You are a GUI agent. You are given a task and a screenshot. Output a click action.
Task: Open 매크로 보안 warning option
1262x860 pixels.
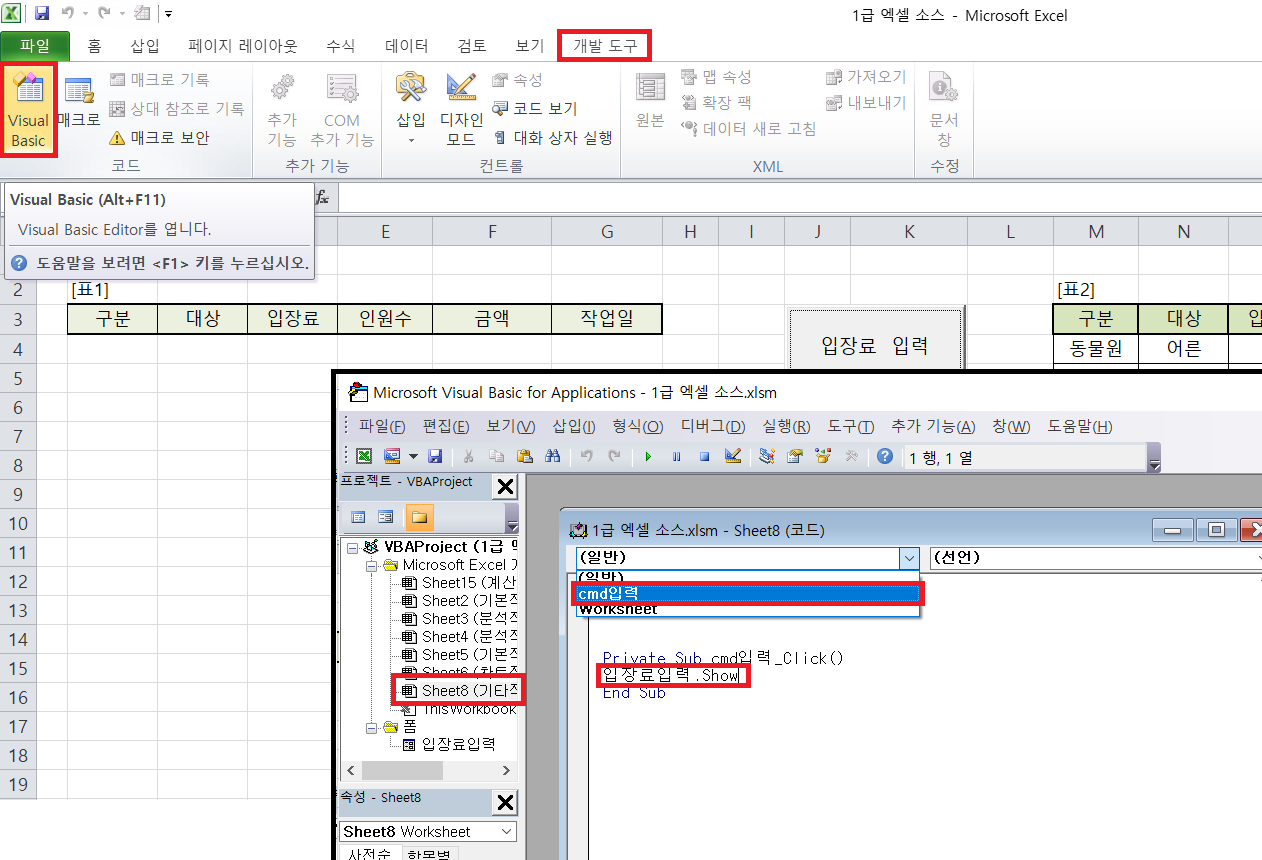click(159, 138)
